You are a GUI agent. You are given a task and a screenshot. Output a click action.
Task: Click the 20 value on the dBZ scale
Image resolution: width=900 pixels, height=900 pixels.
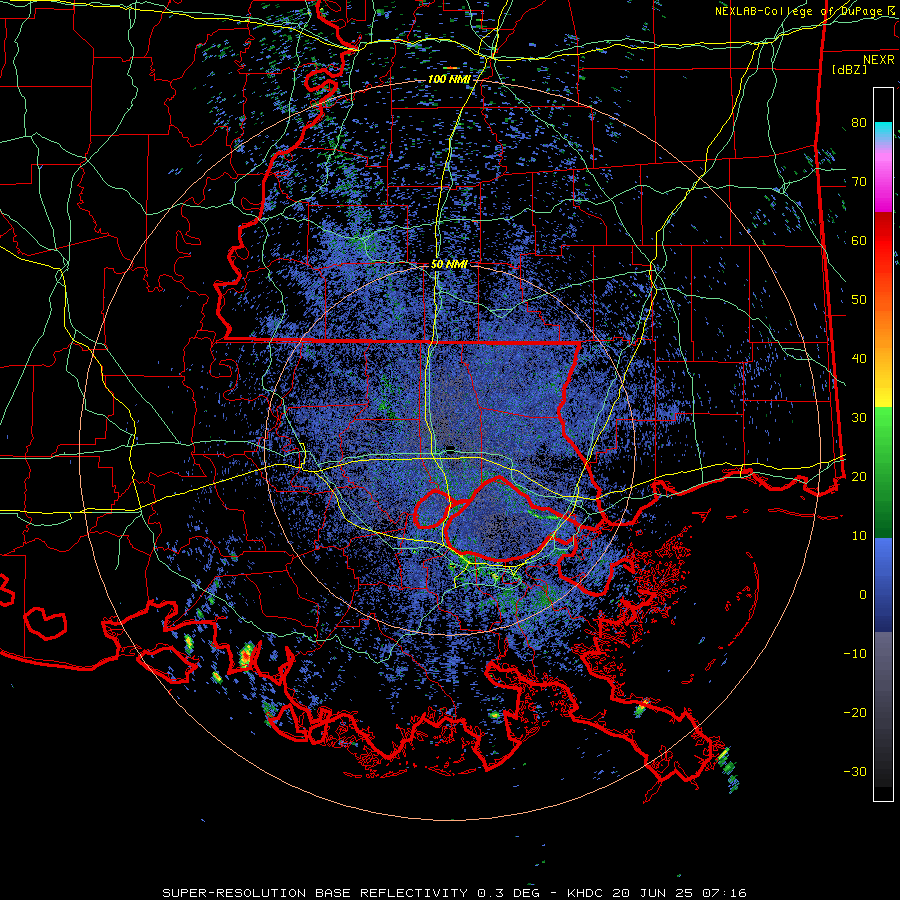point(859,476)
